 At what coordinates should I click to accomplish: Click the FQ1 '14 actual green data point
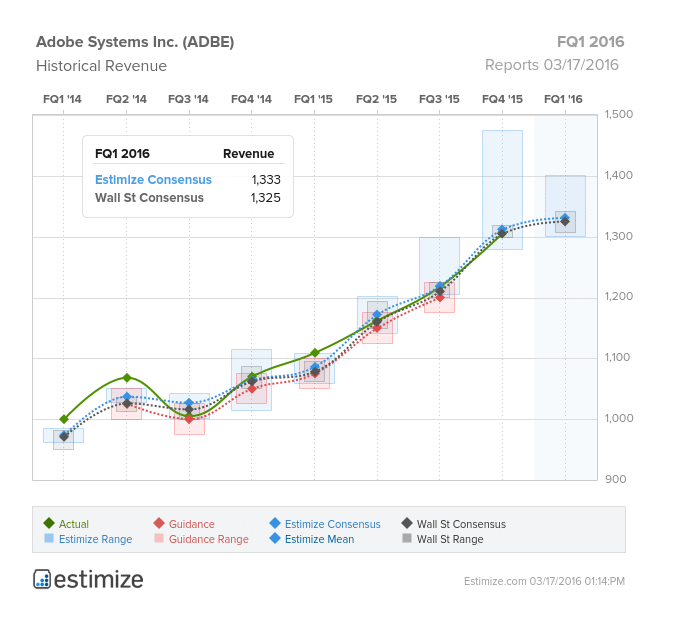click(64, 419)
